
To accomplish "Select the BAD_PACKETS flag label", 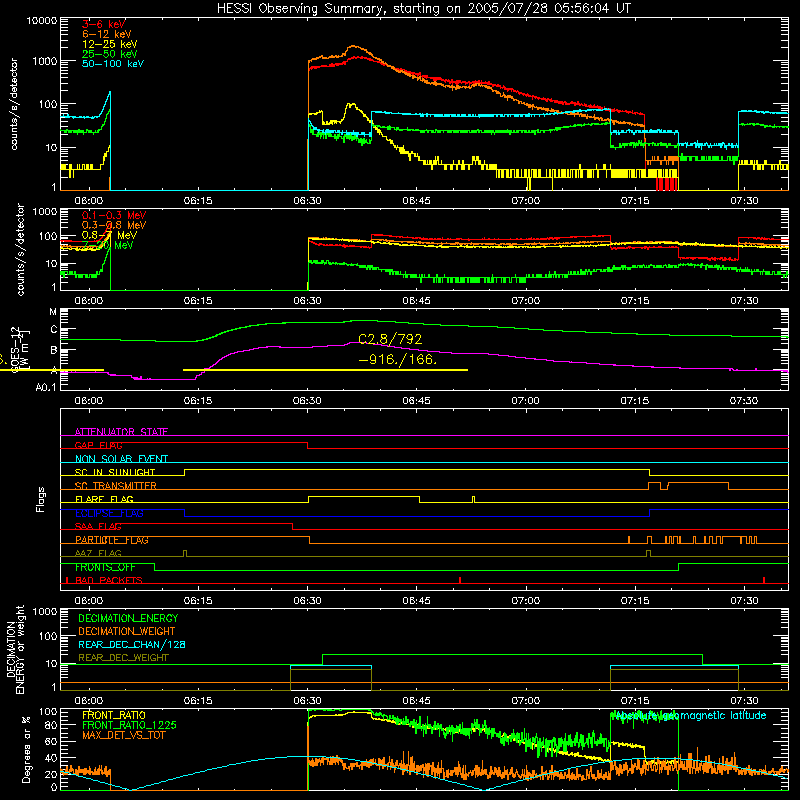I will 109,580.
